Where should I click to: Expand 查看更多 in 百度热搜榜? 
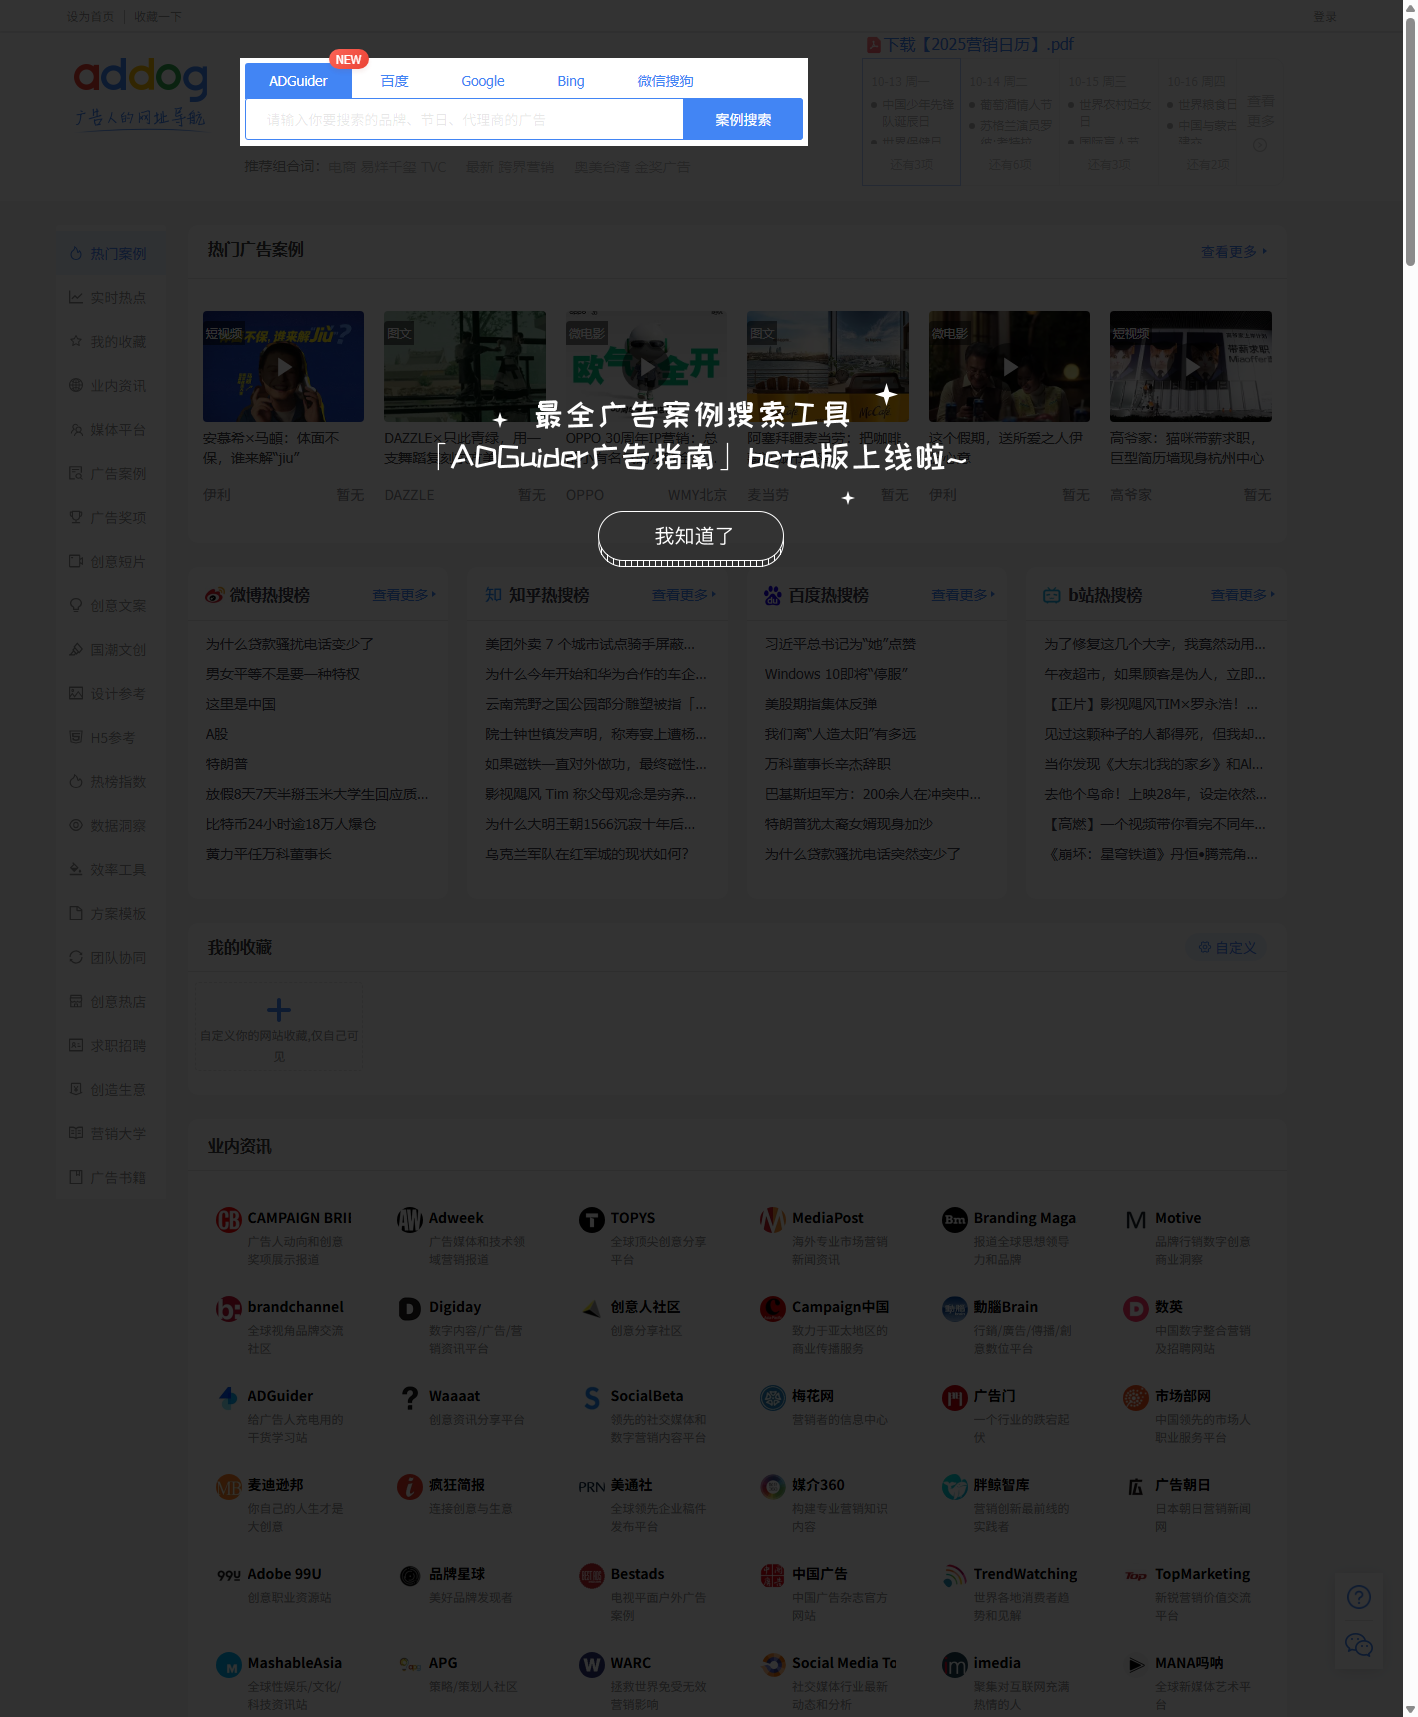click(x=963, y=595)
